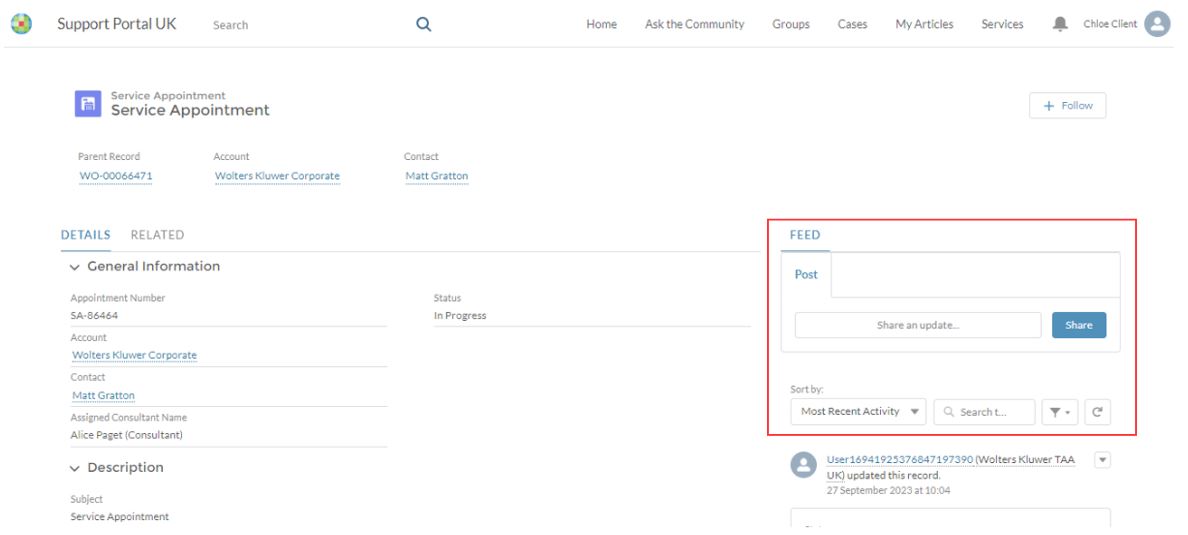Open the notifications bell icon
The height and width of the screenshot is (535, 1188).
click(1060, 24)
